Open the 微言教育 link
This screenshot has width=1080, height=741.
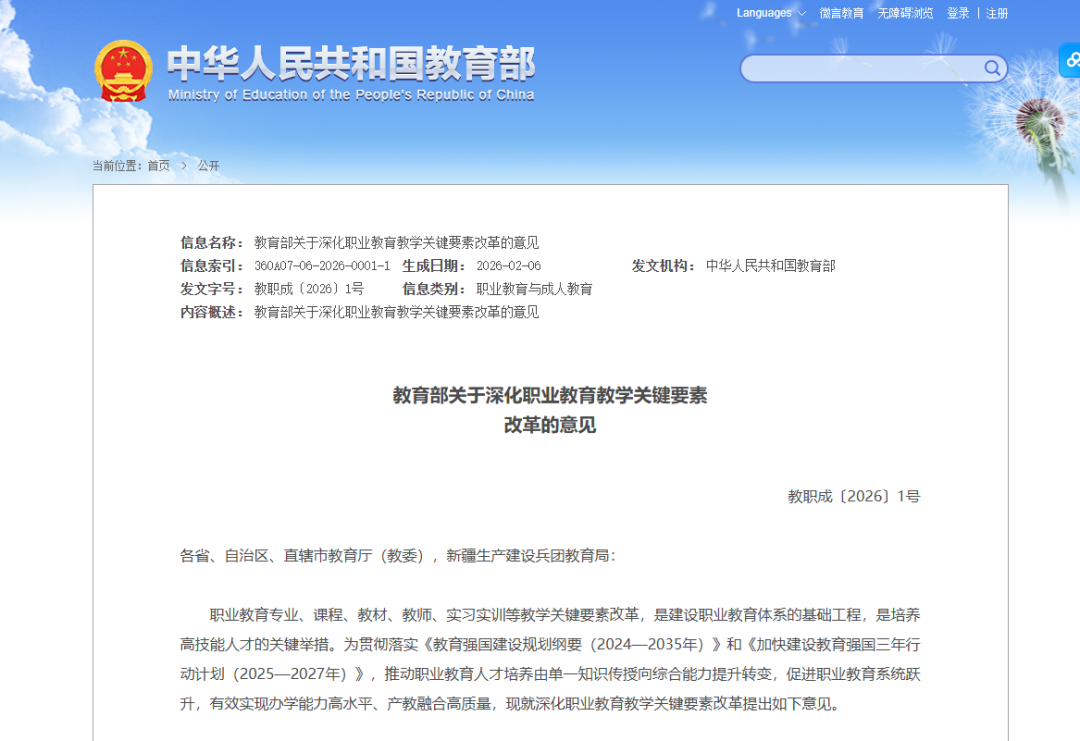click(841, 13)
